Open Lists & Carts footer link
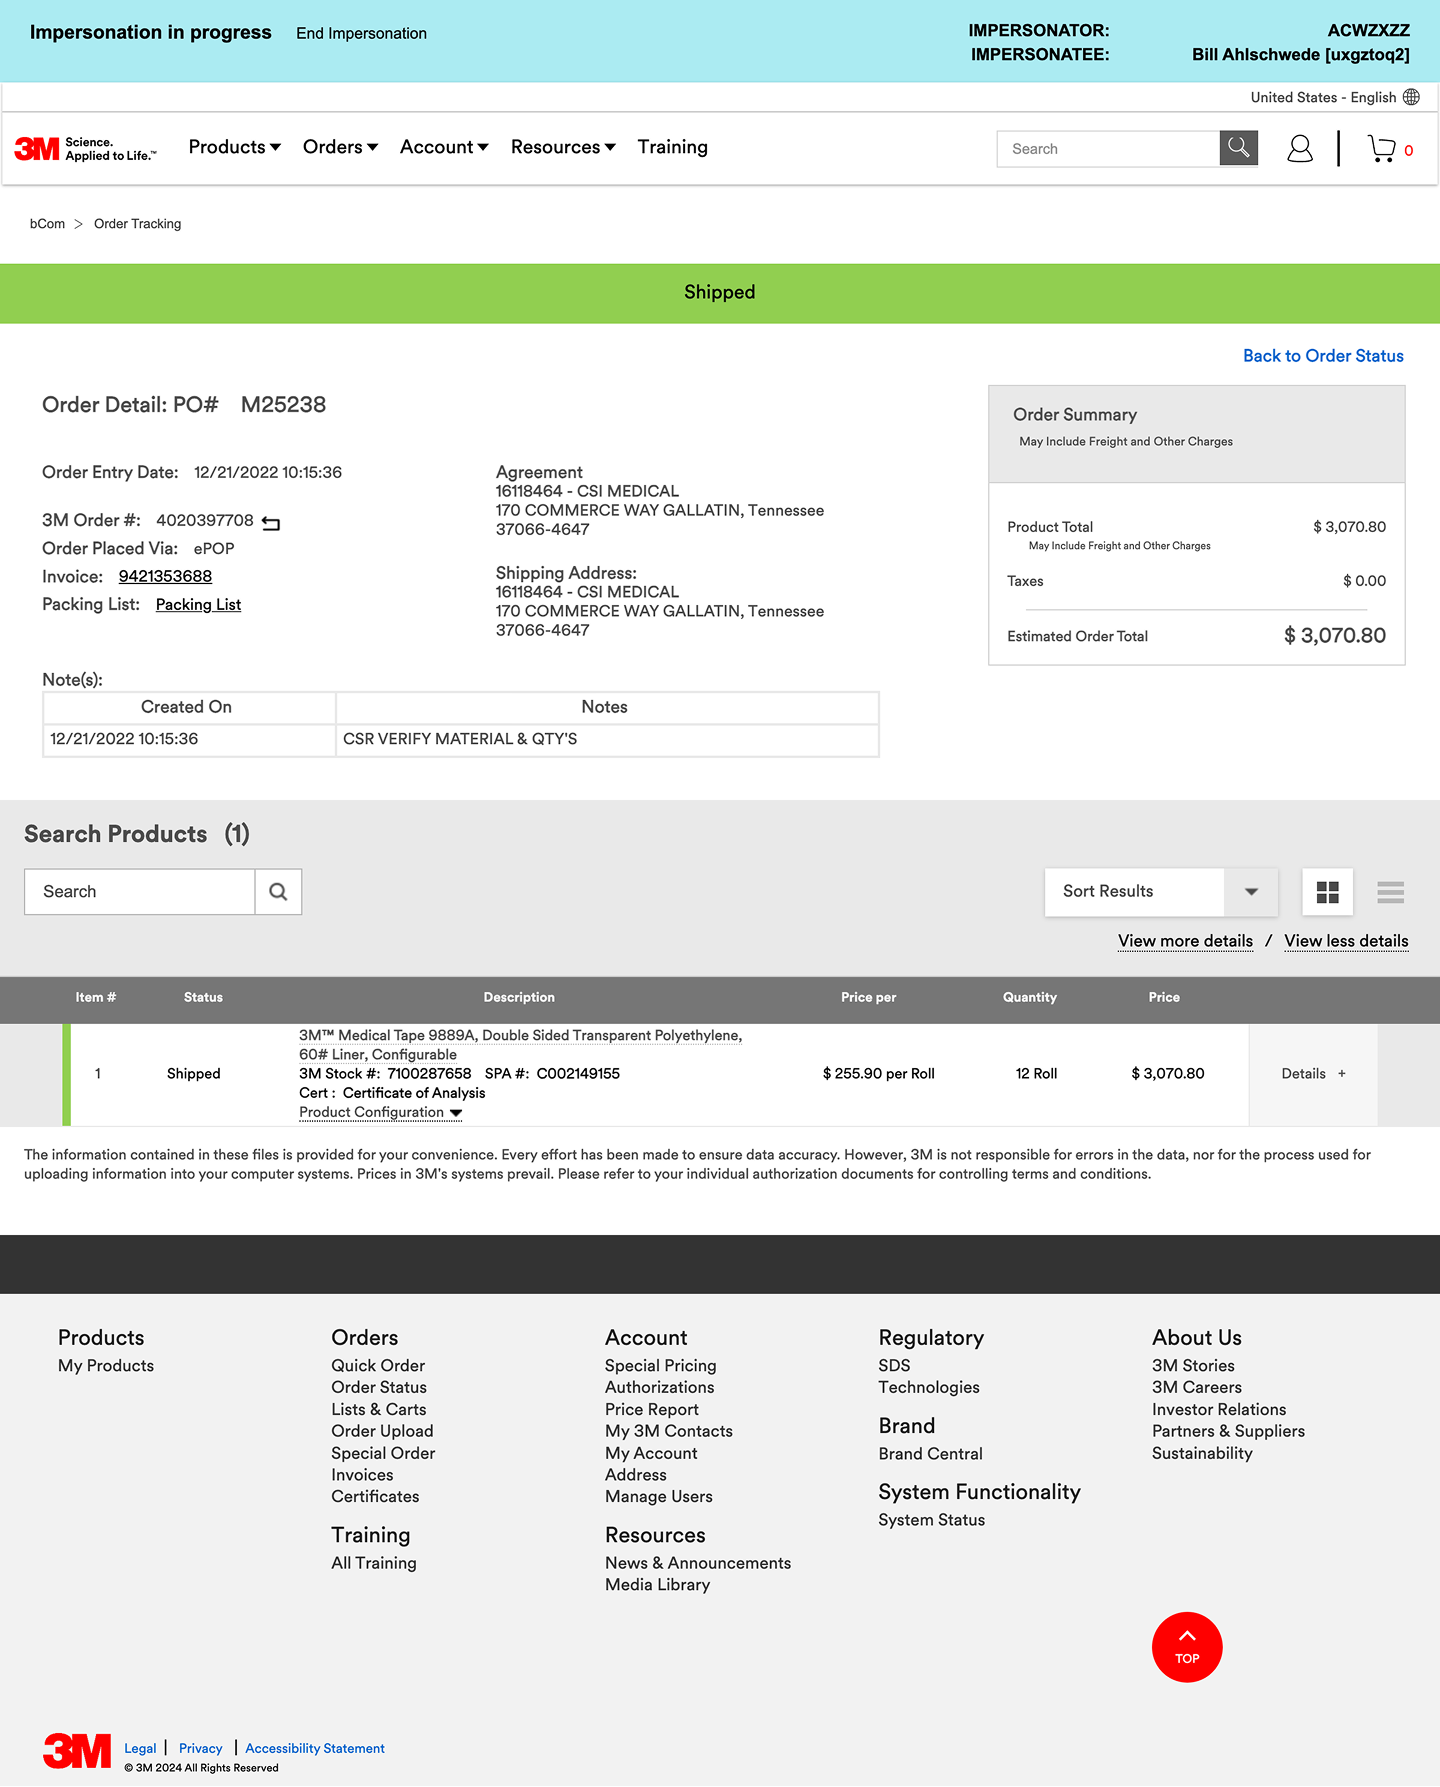Screen dimensions: 1440x1787 click(x=379, y=1410)
